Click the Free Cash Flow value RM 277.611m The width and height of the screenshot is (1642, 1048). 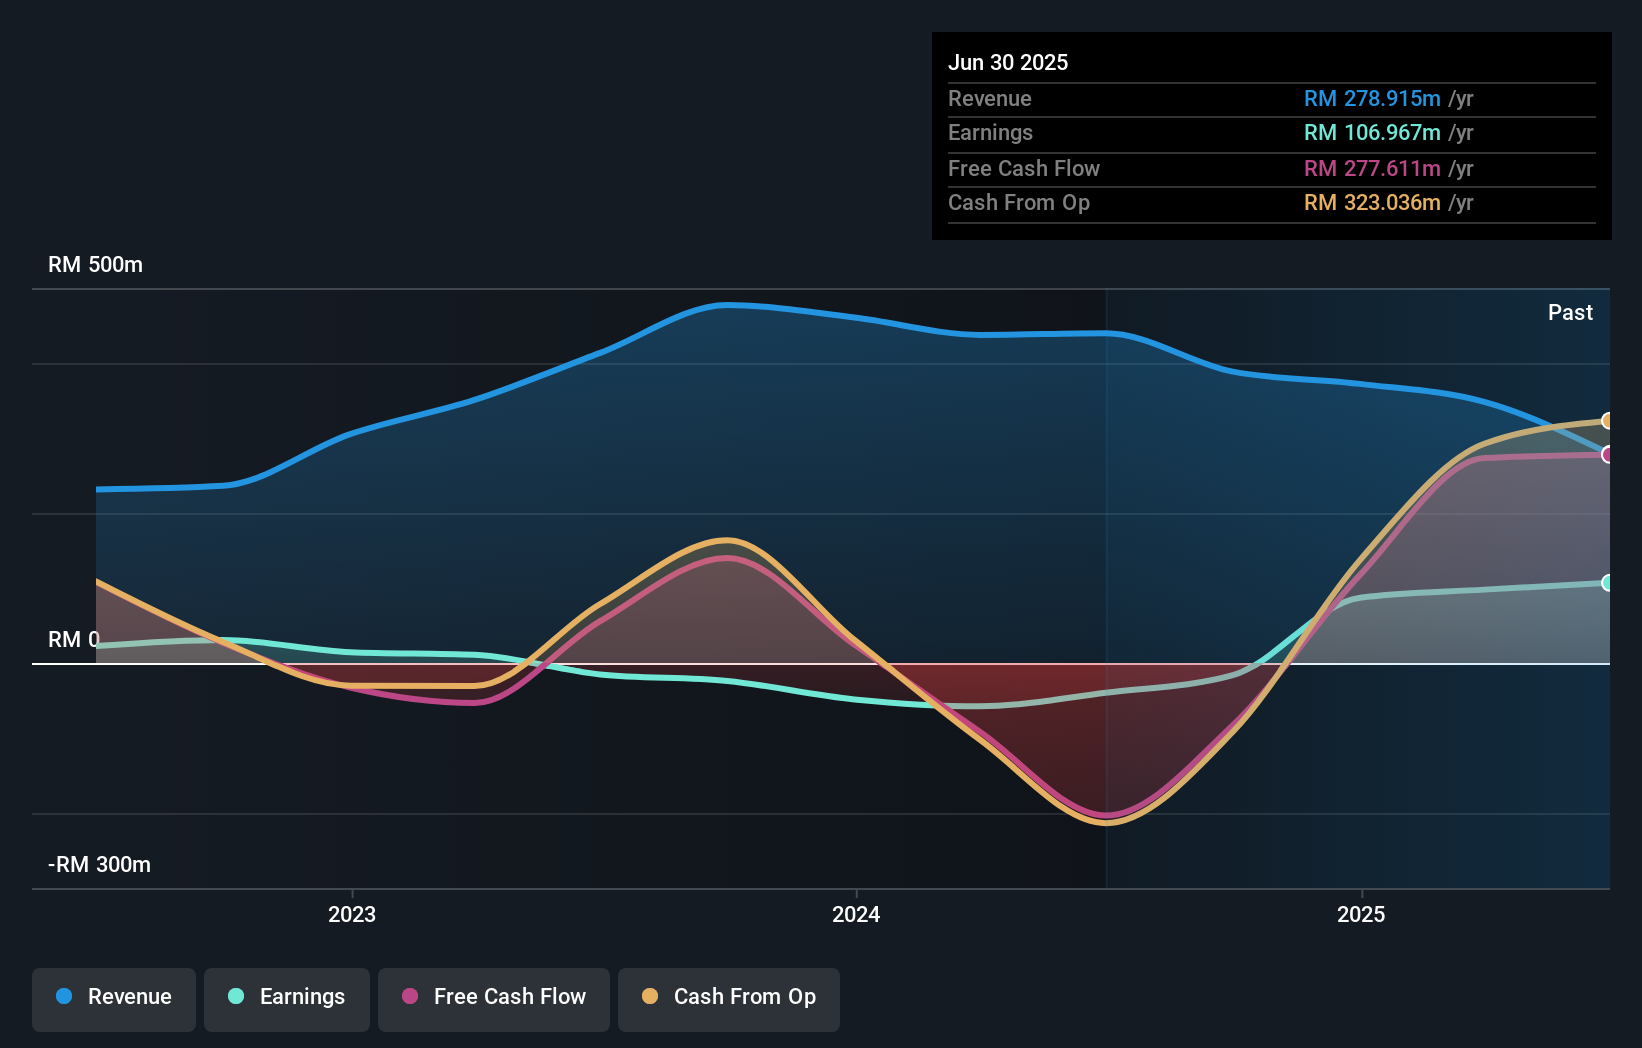pyautogui.click(x=1372, y=169)
